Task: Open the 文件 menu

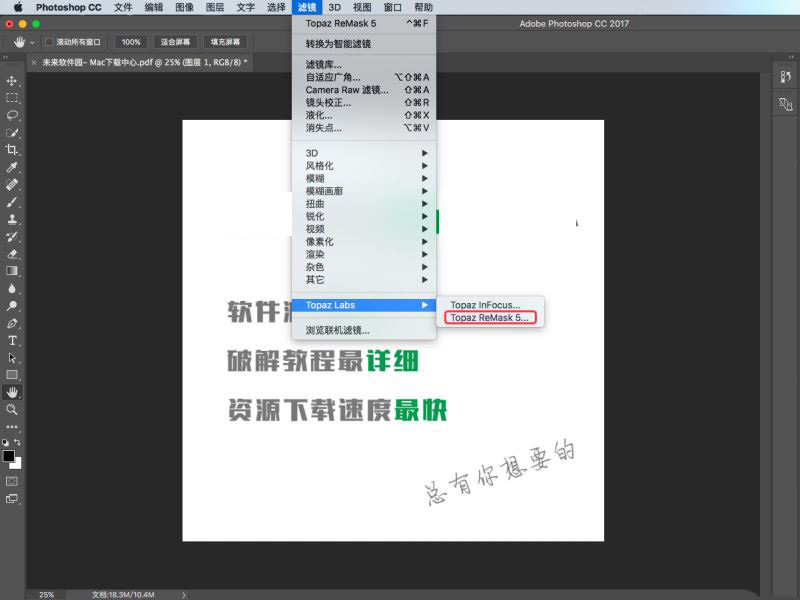Action: (x=123, y=7)
